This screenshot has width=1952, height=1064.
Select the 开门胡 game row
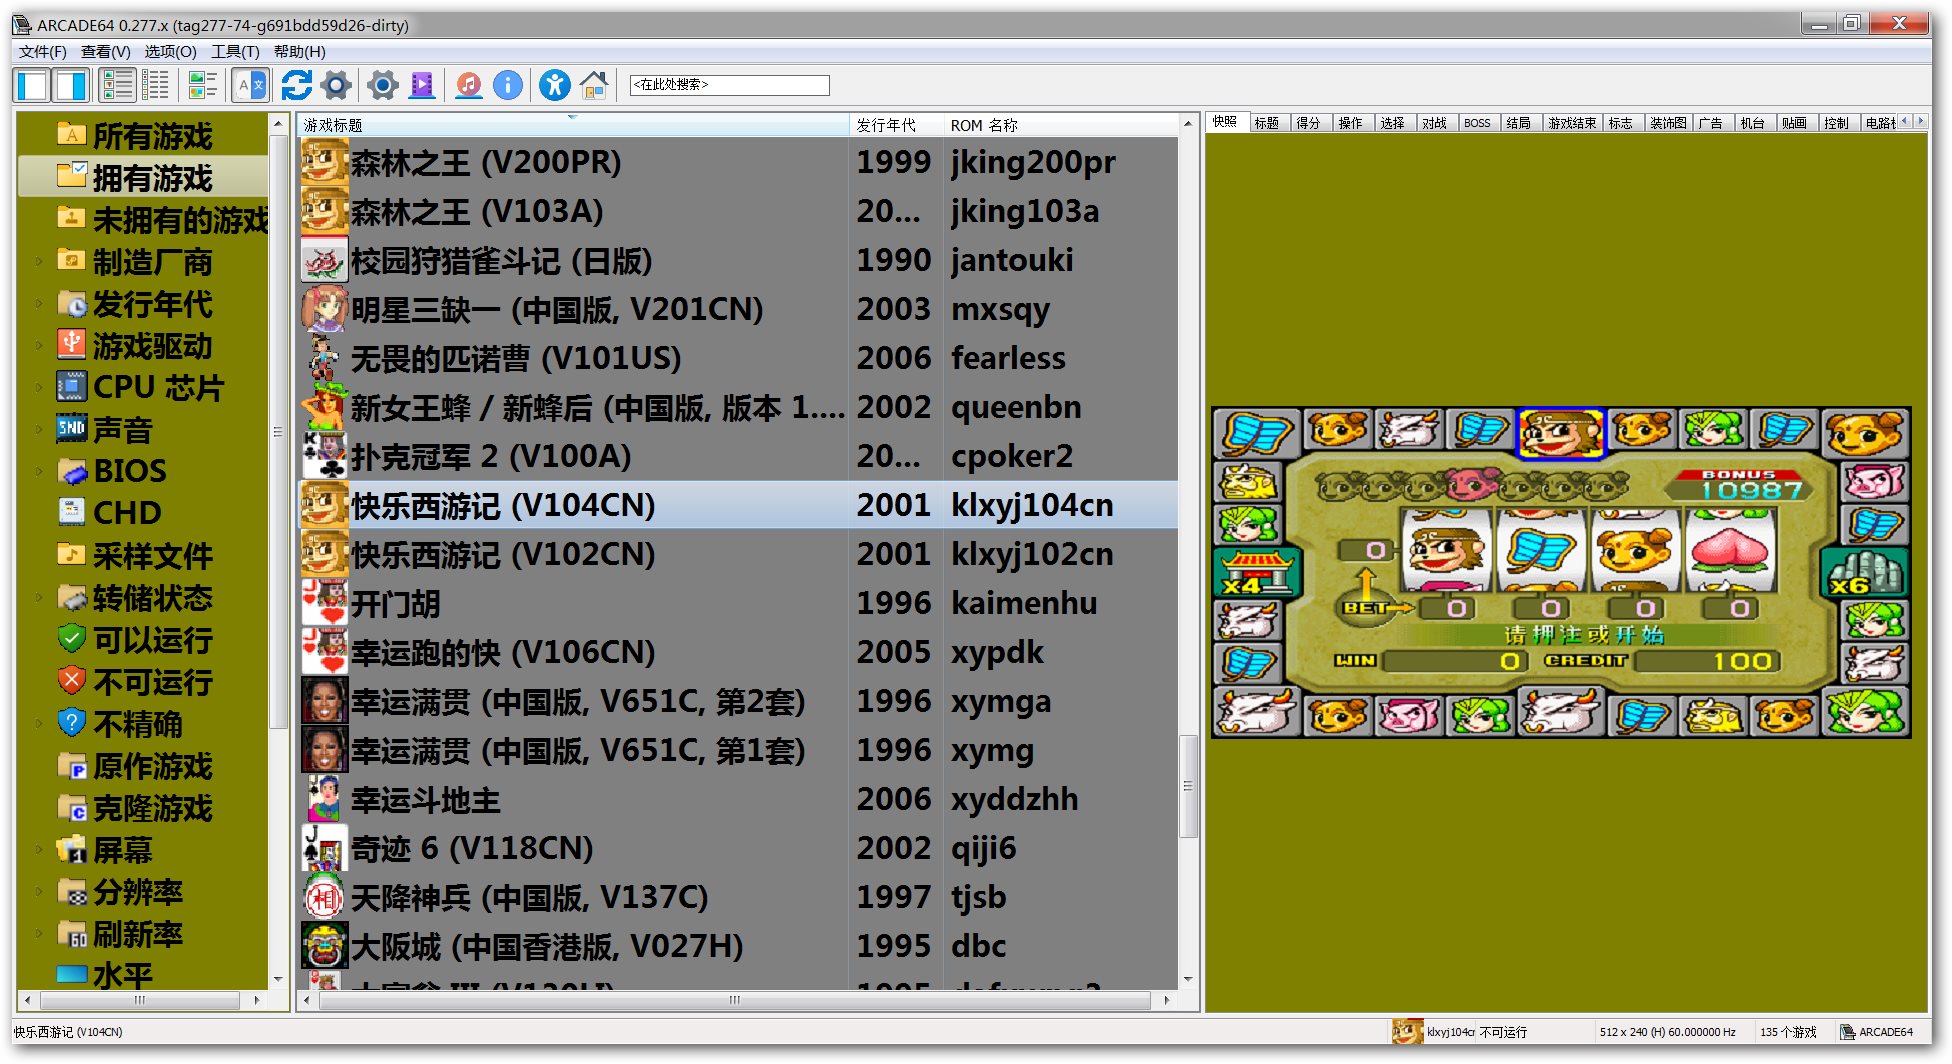pos(739,603)
